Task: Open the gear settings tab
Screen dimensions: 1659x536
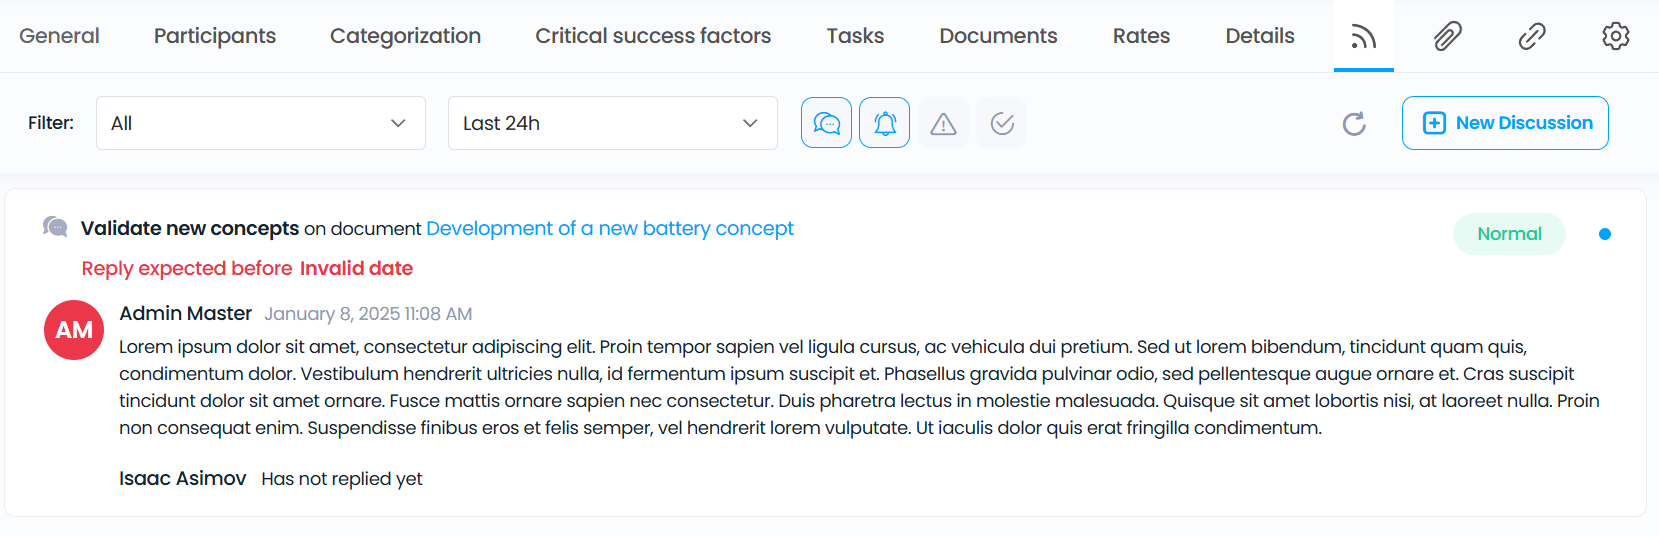Action: (x=1616, y=36)
